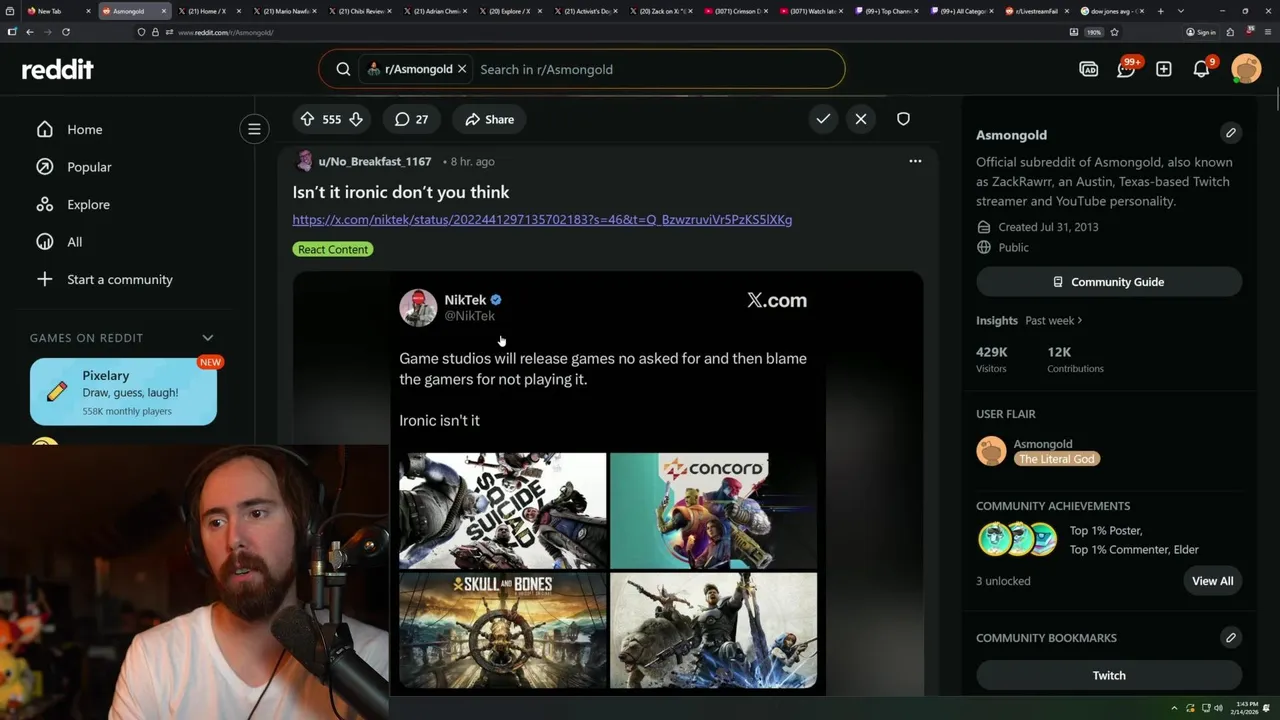Screen dimensions: 1280x720
Task: Open the 'Isn't it ironic don't you think' post
Action: (401, 192)
